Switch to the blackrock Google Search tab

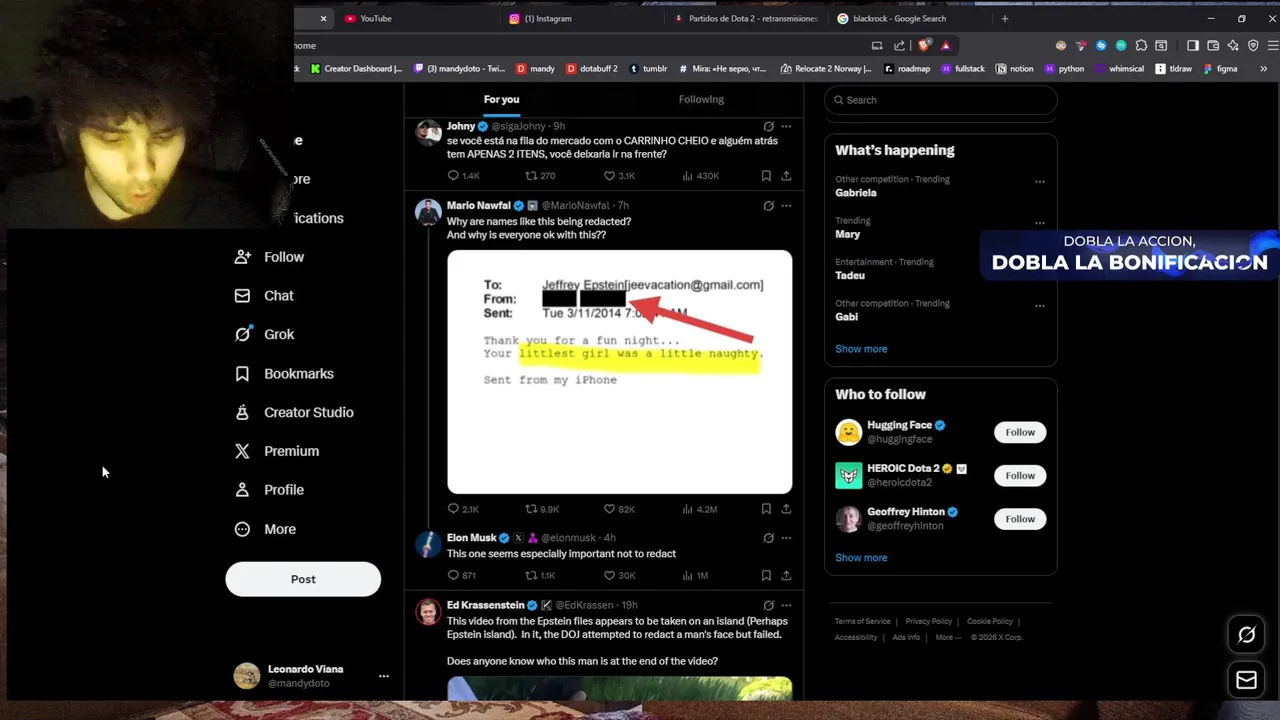(x=906, y=18)
